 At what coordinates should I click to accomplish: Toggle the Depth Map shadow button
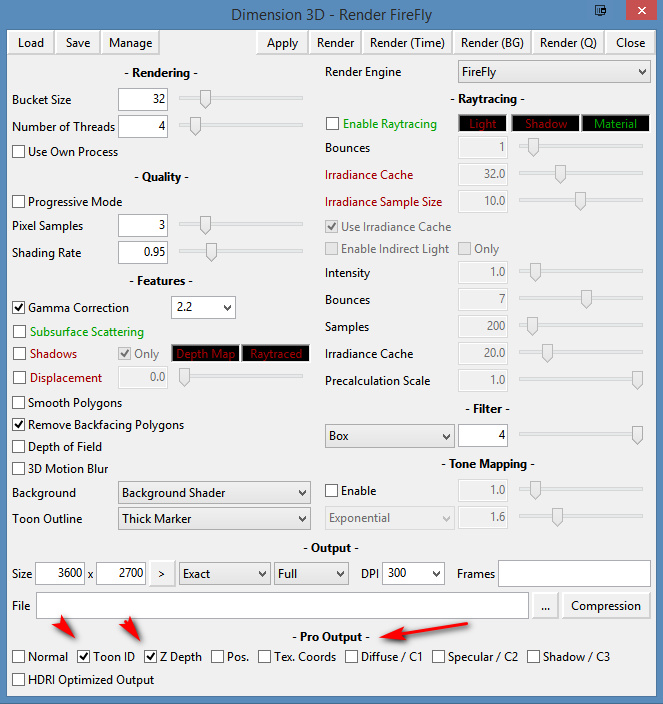pyautogui.click(x=205, y=353)
